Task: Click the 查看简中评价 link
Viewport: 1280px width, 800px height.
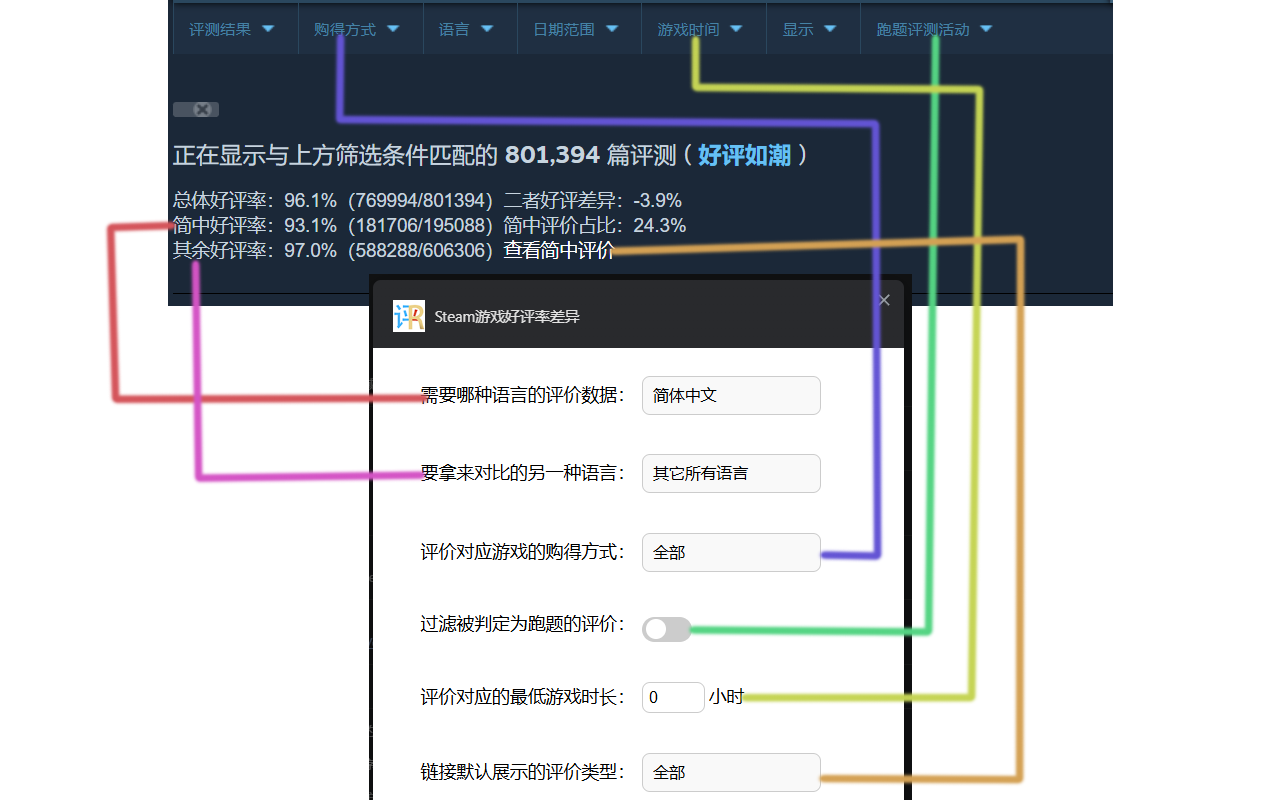Action: pyautogui.click(x=557, y=251)
